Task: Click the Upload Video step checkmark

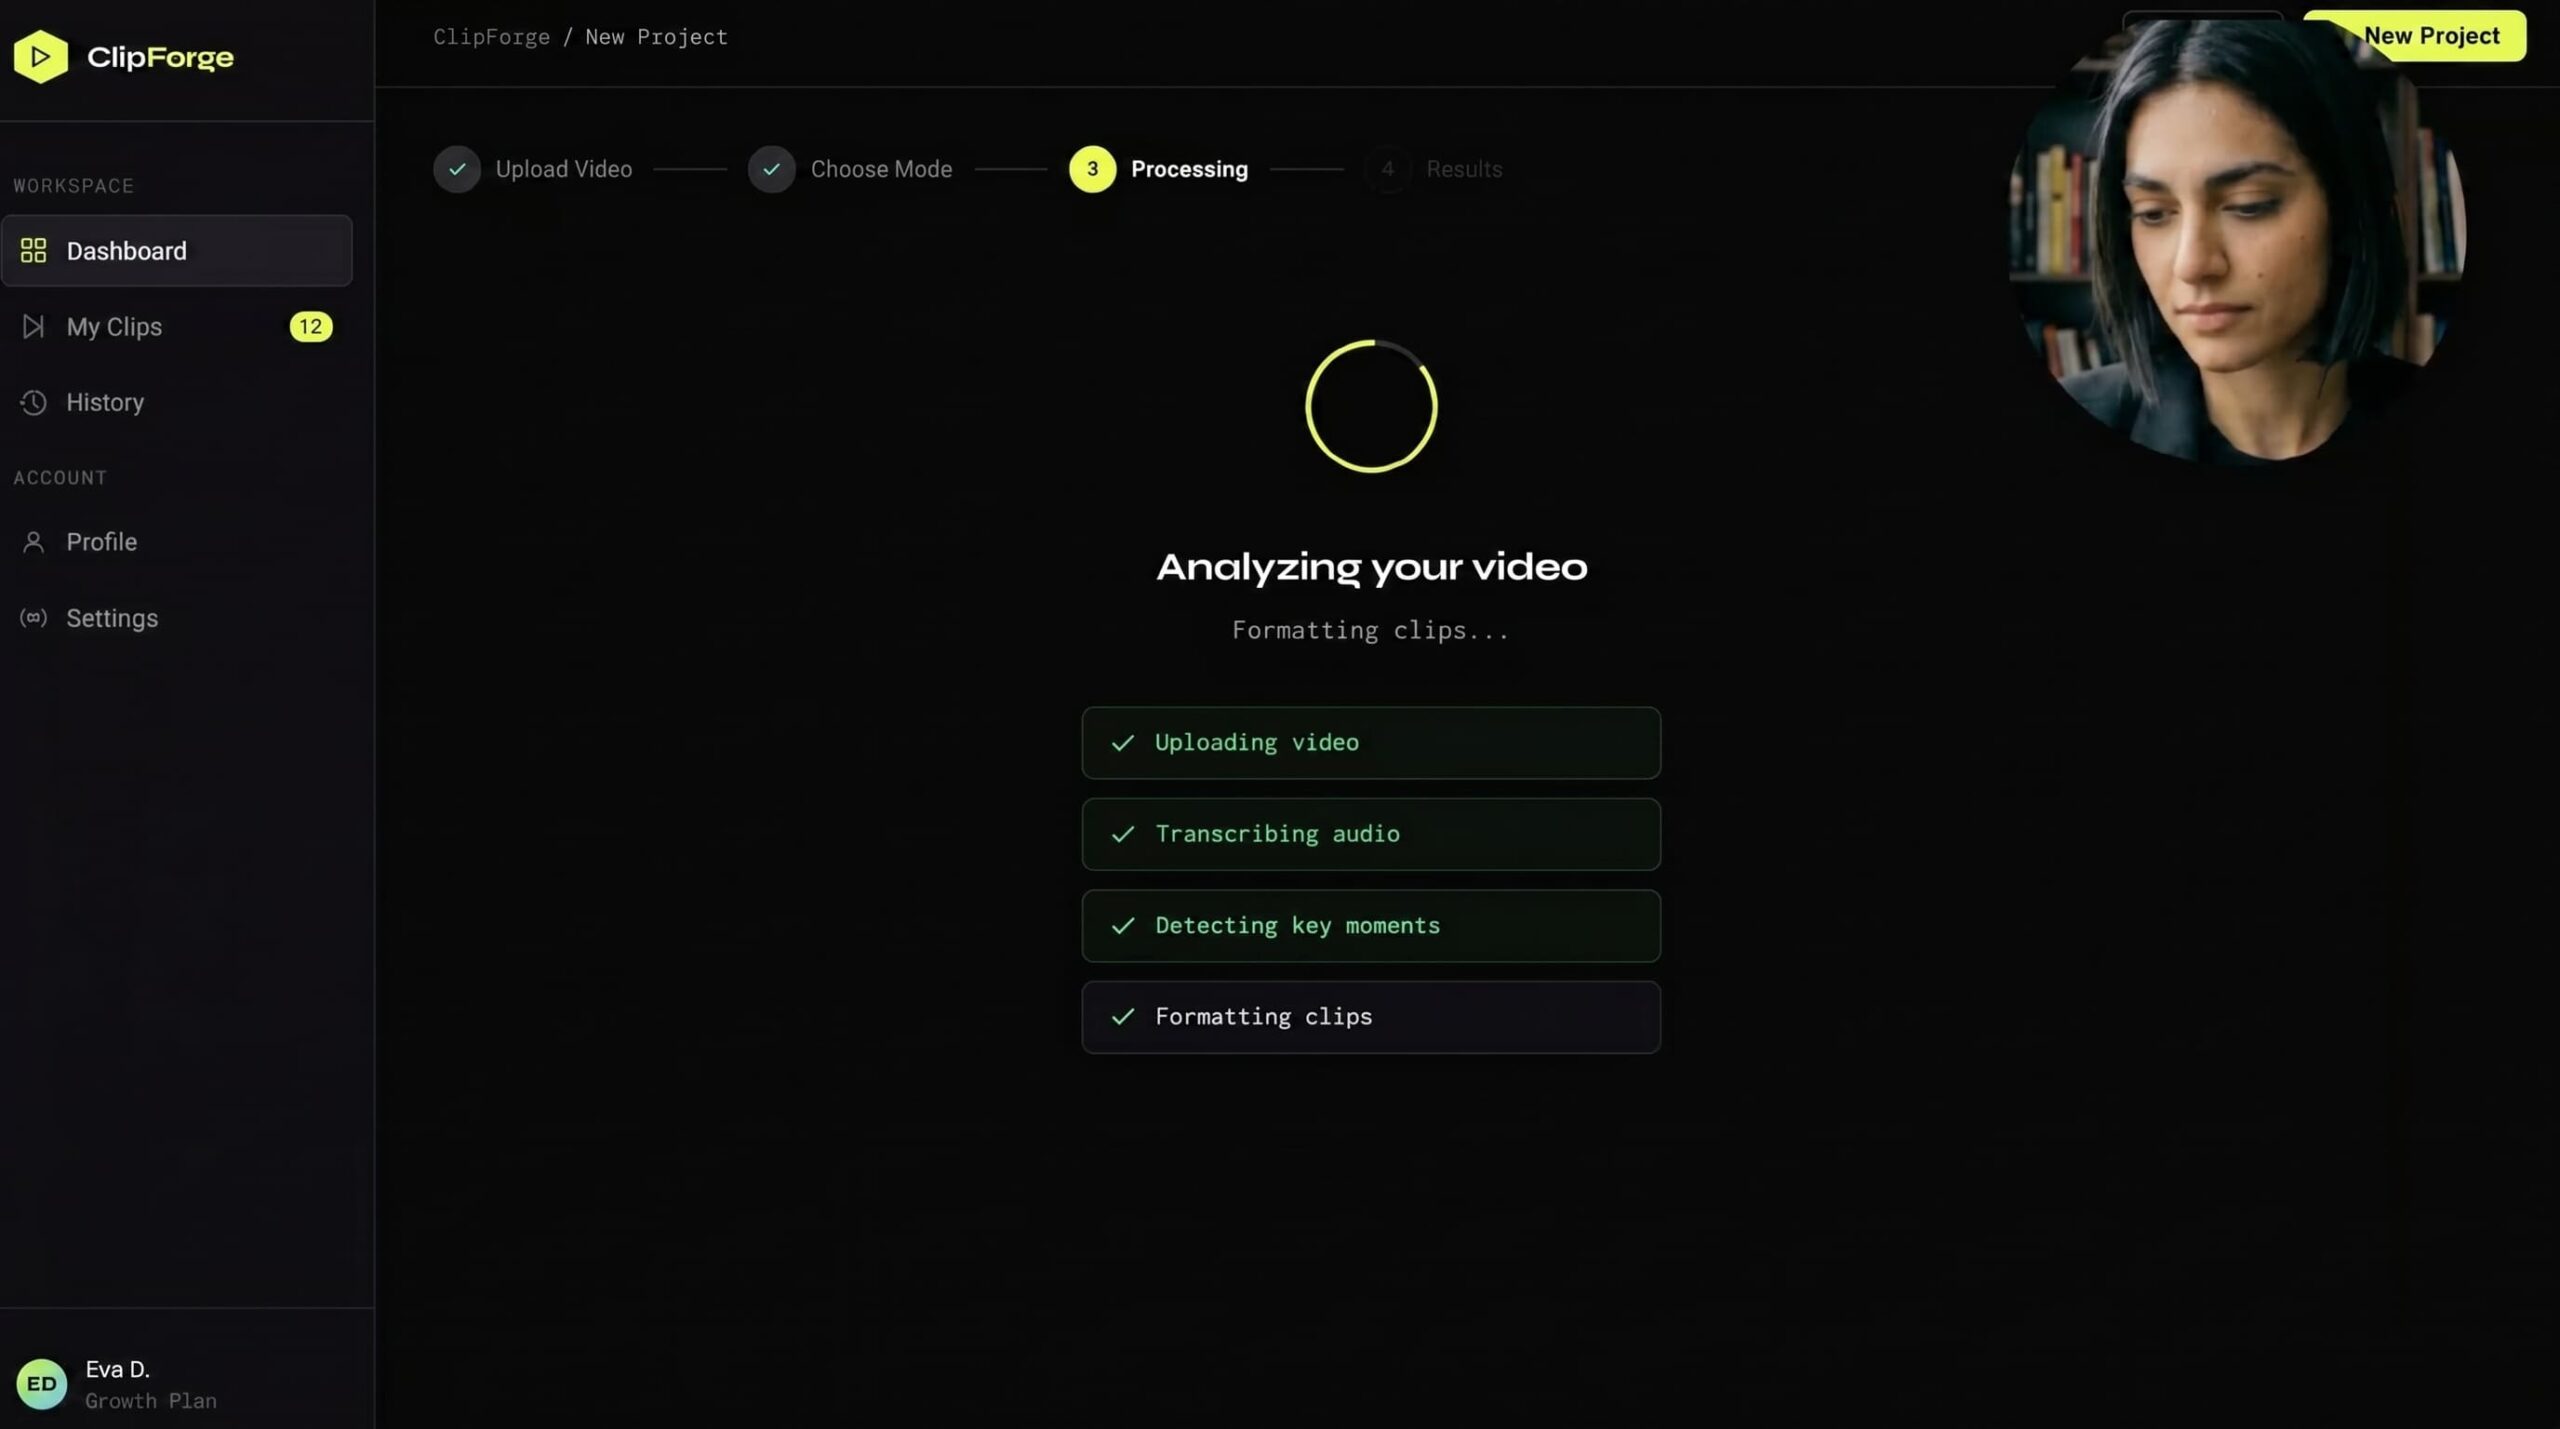Action: pos(457,169)
